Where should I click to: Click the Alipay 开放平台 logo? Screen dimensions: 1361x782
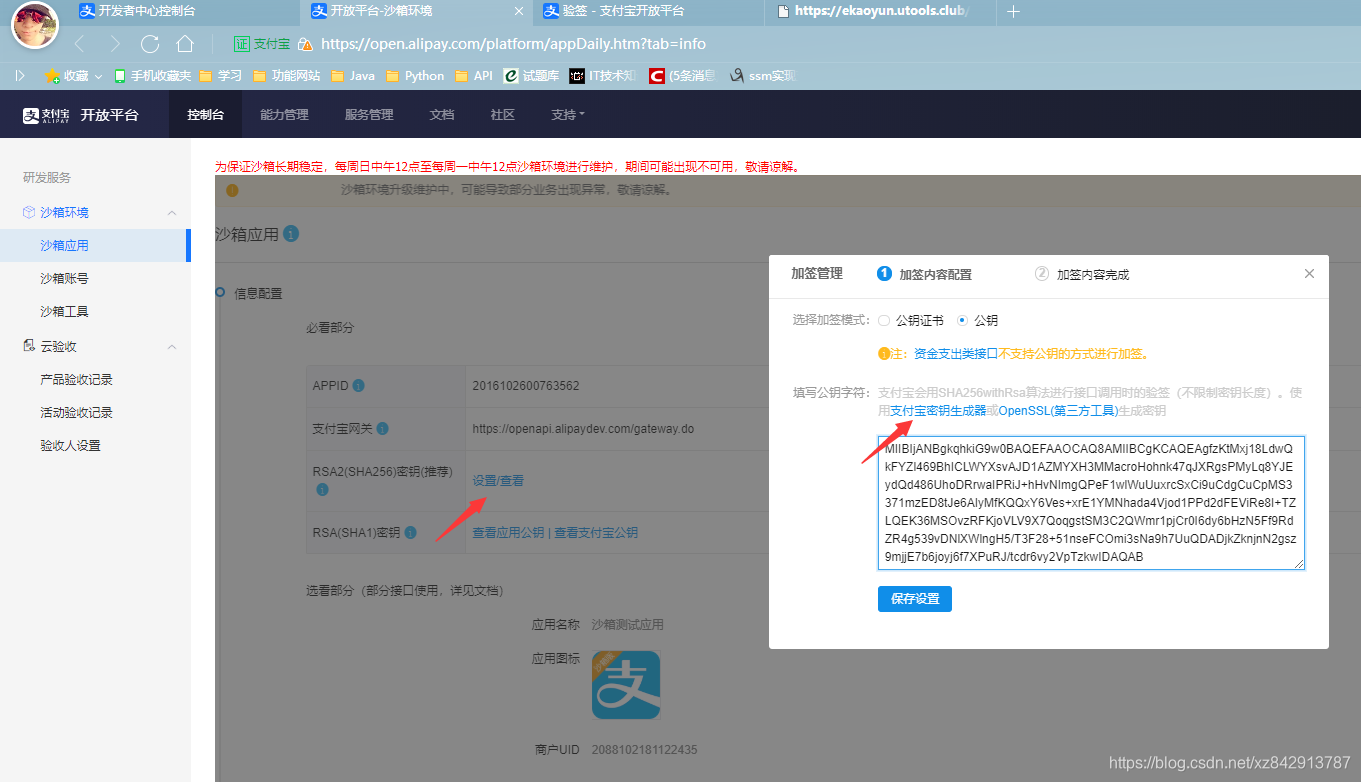coord(81,115)
